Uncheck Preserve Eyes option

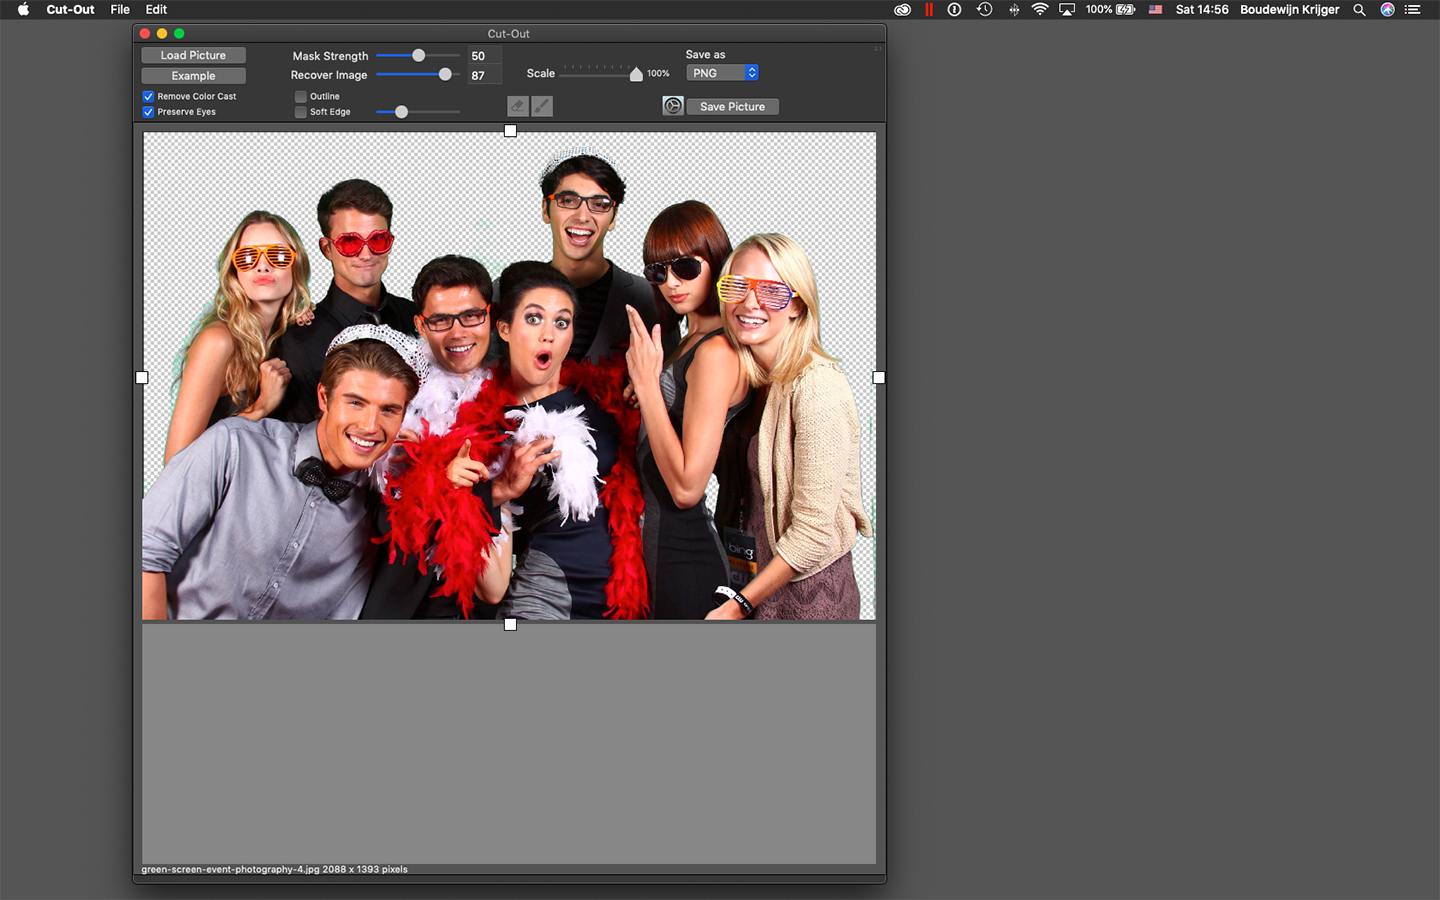pos(148,112)
